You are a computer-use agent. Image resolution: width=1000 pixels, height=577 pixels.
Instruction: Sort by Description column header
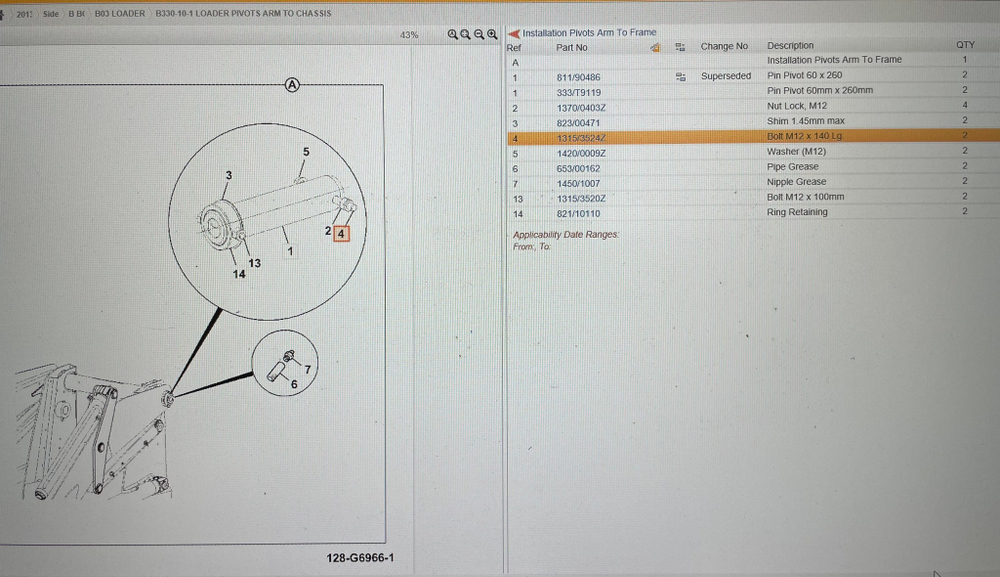790,46
